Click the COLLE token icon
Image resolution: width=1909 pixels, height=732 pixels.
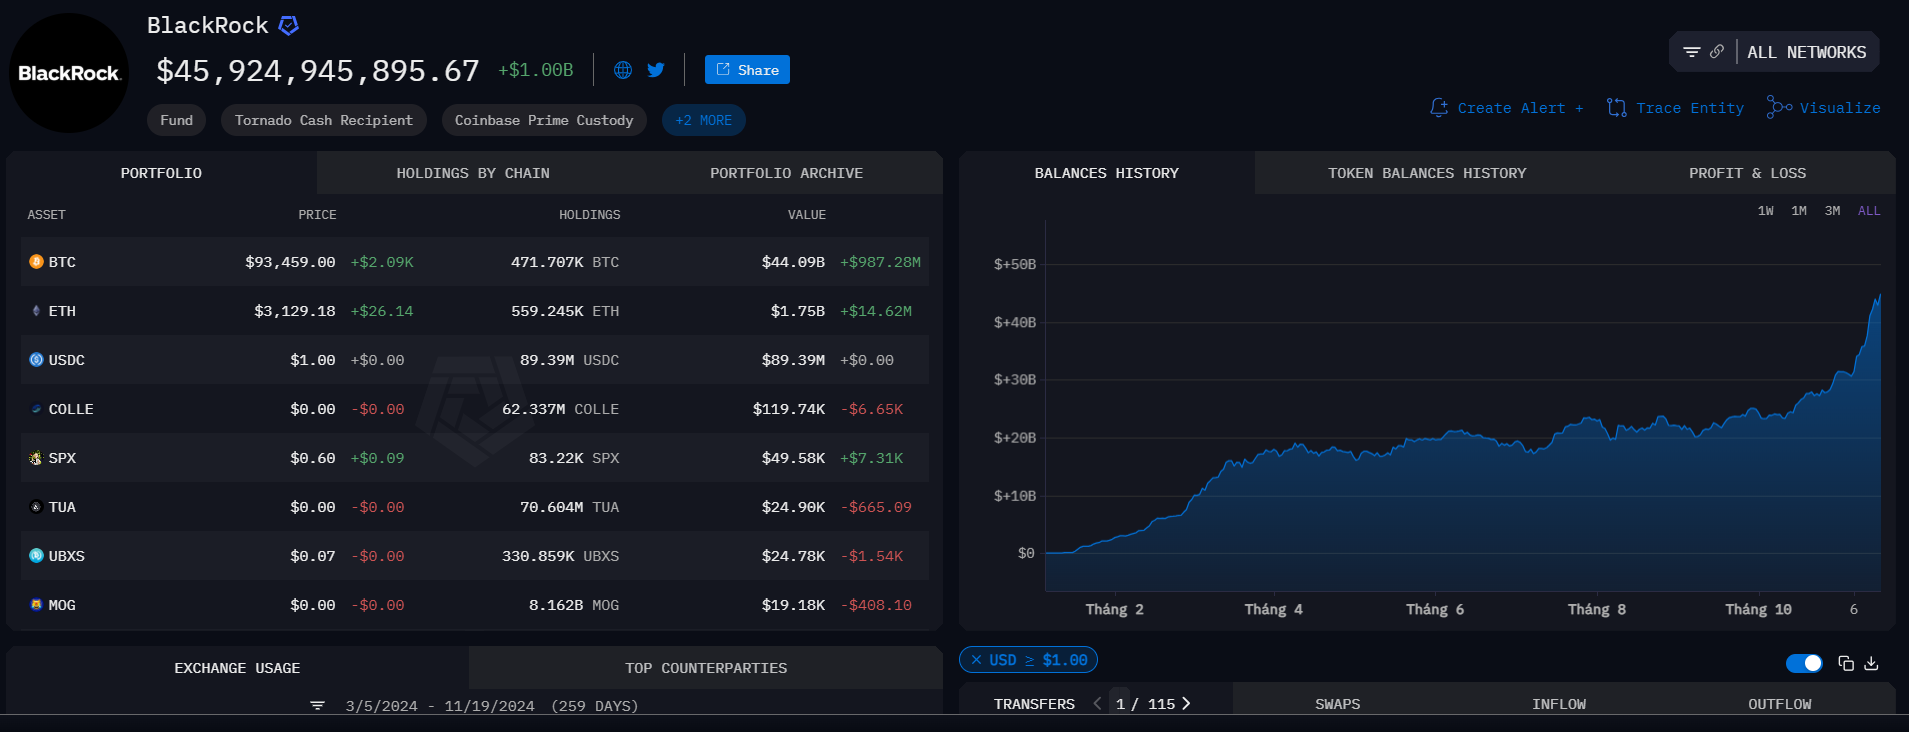(x=36, y=409)
